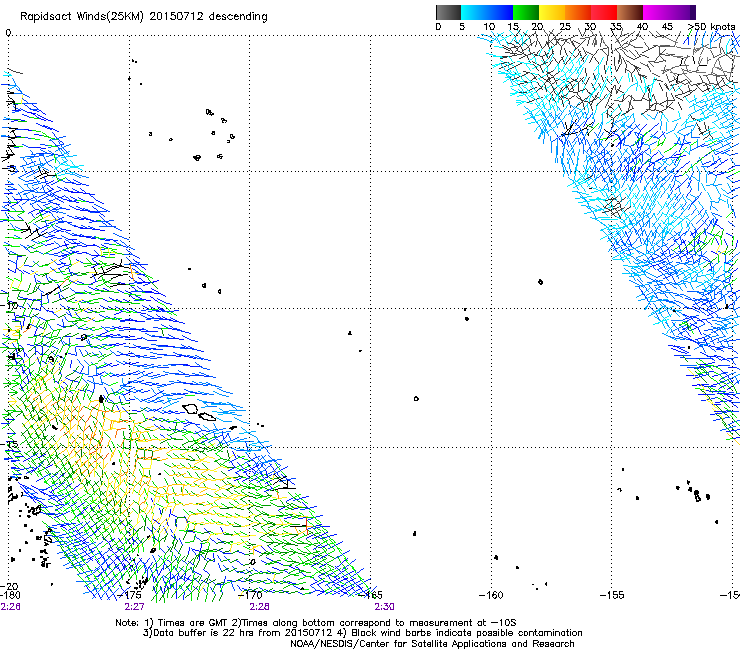Click the '>50 knots' legend label
740x650 pixels.
click(712, 27)
